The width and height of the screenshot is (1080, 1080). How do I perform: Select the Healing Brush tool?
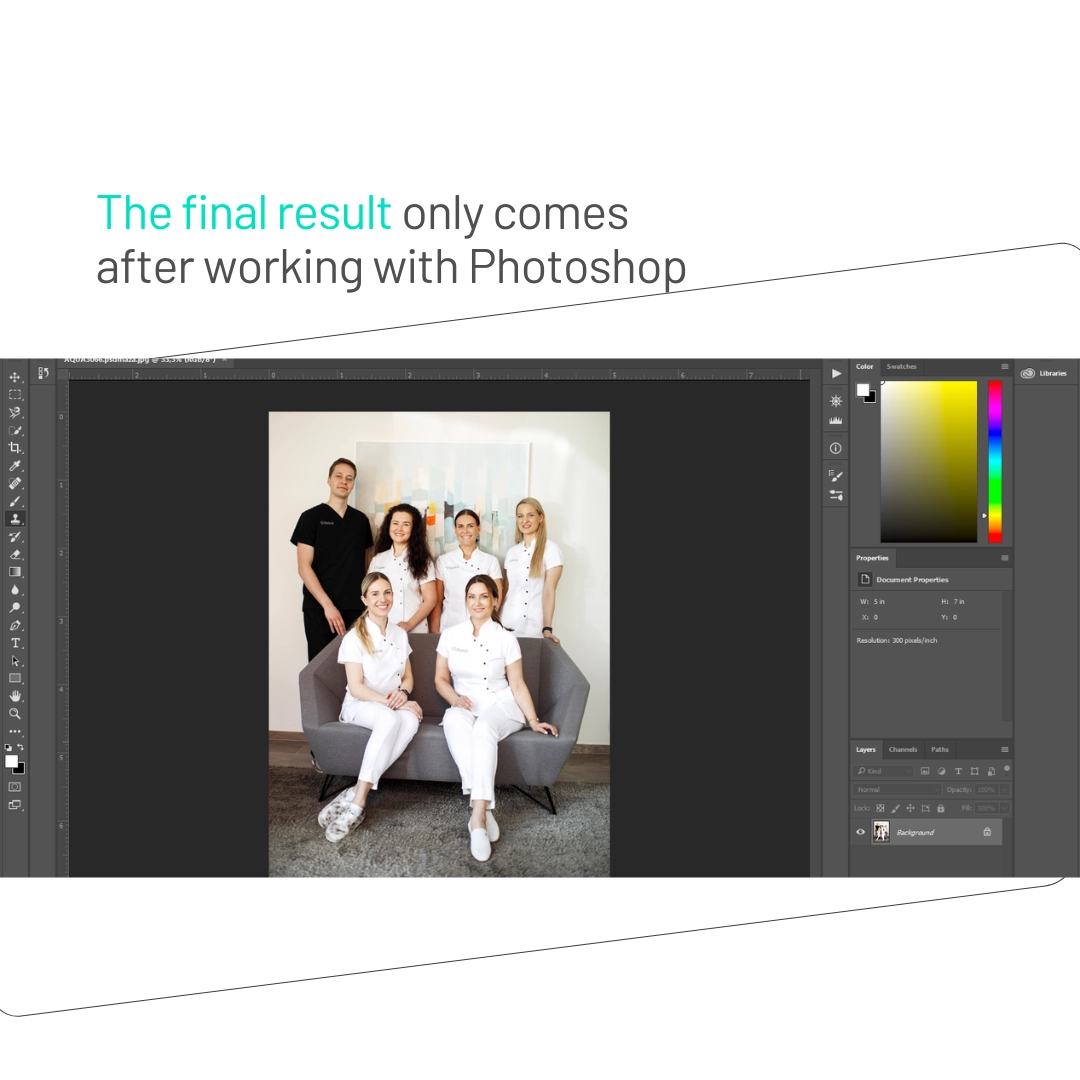pyautogui.click(x=14, y=484)
